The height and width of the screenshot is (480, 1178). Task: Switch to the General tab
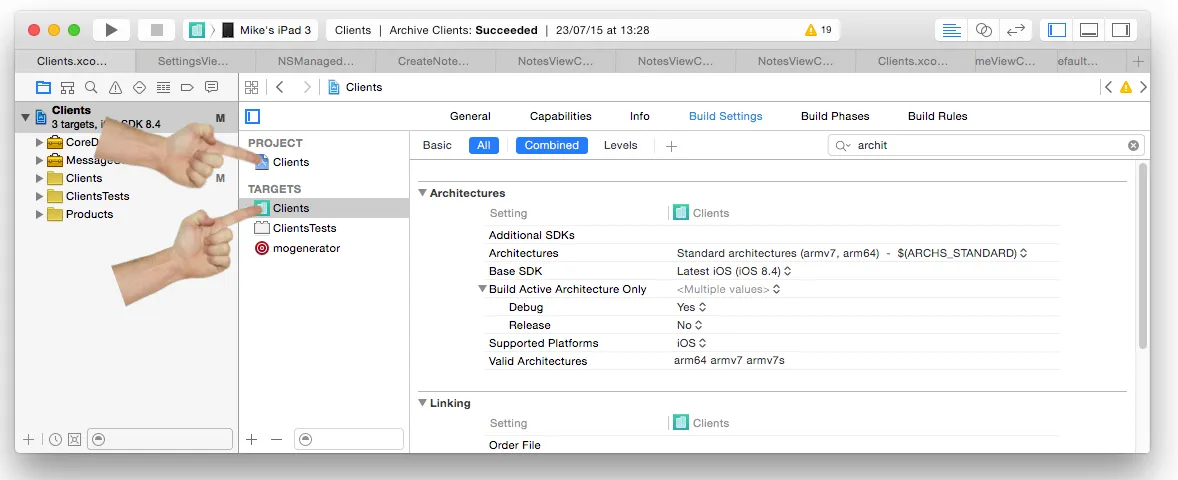470,116
